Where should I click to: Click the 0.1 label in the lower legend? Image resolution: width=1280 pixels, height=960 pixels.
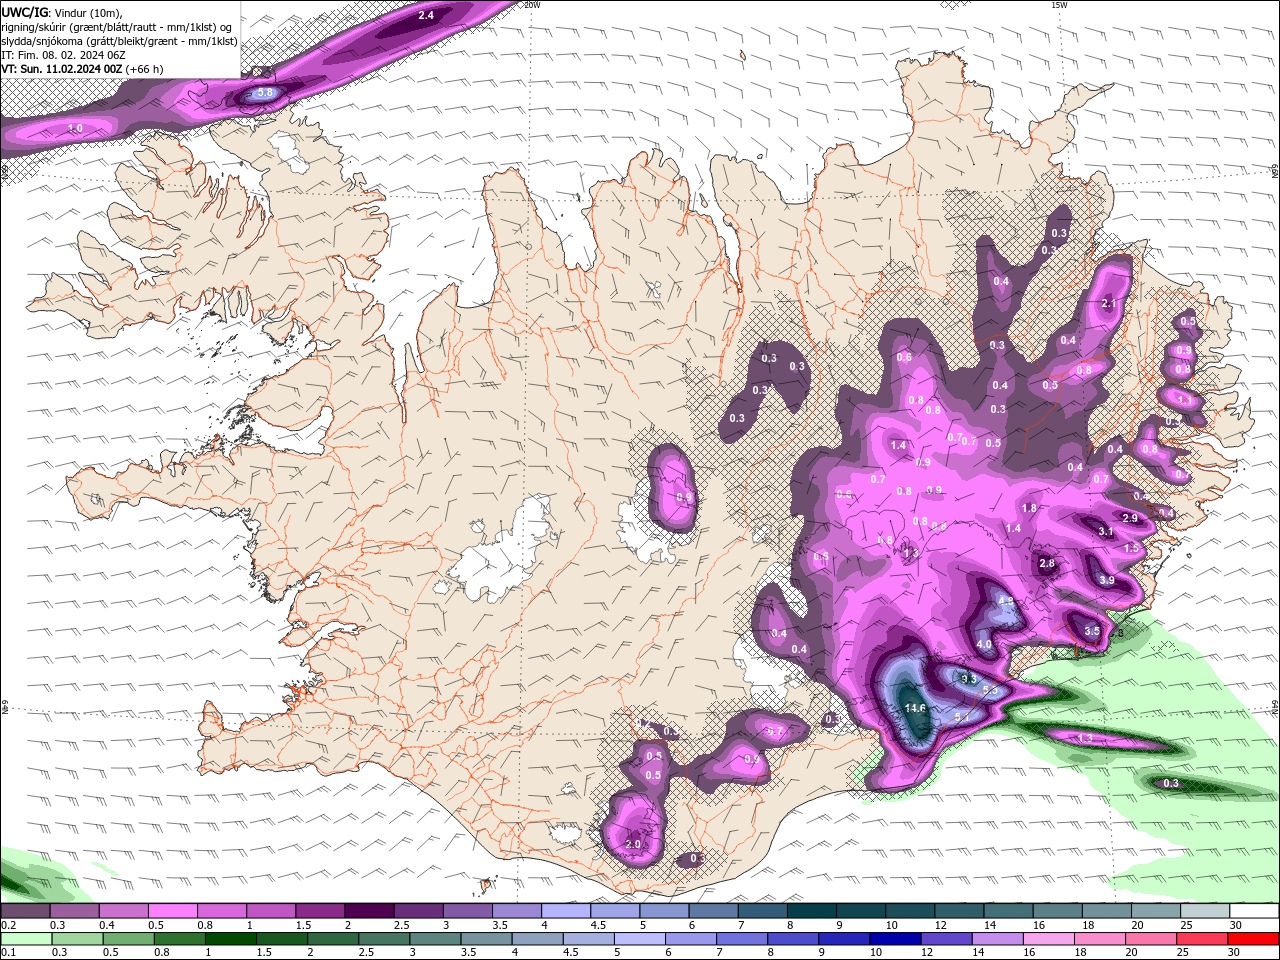click(8, 952)
